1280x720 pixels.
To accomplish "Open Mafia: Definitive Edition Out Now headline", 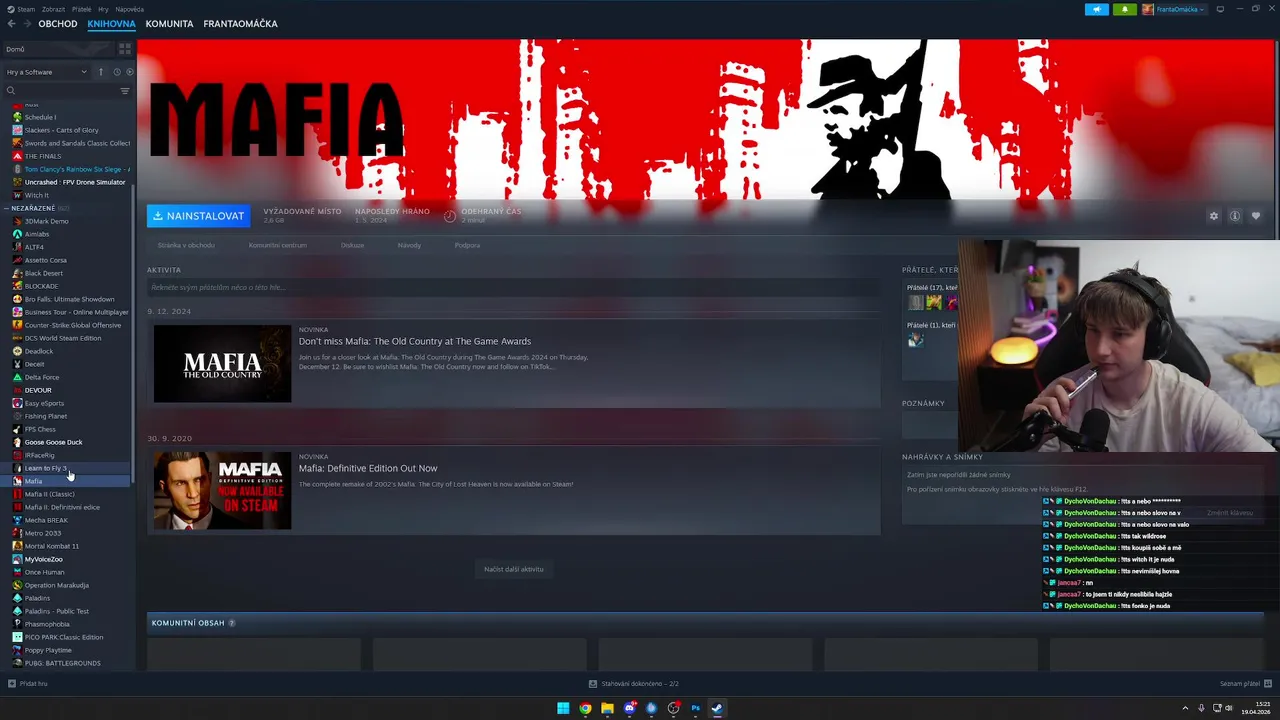I will [368, 468].
